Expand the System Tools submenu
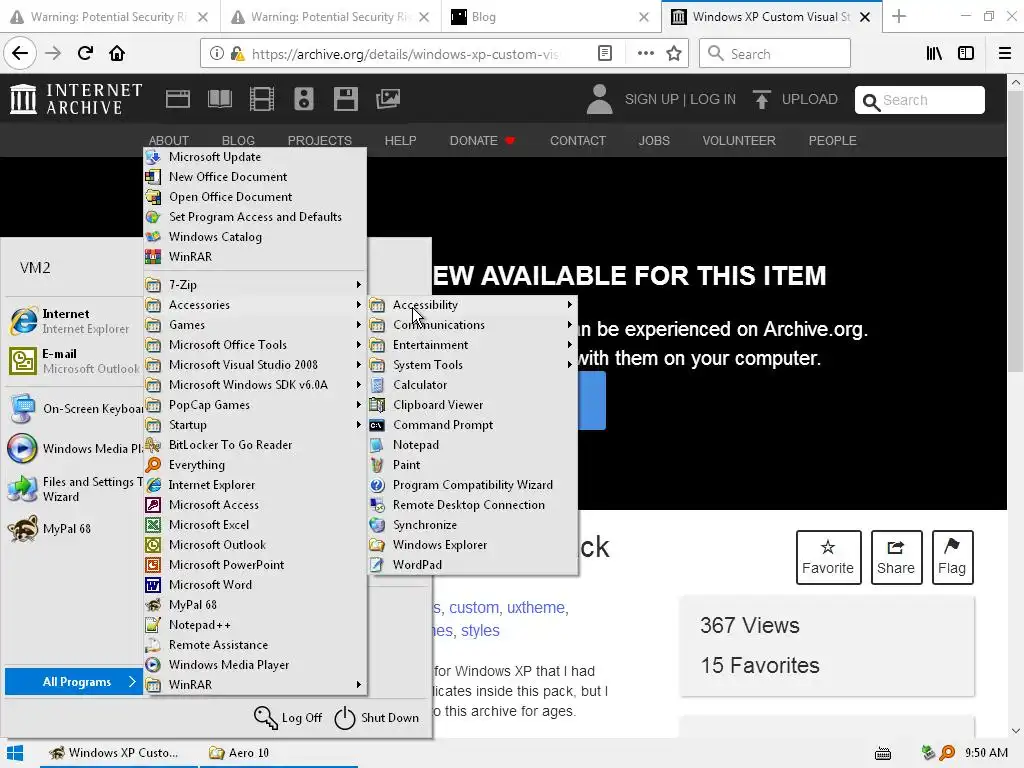Image resolution: width=1024 pixels, height=768 pixels. 473,365
